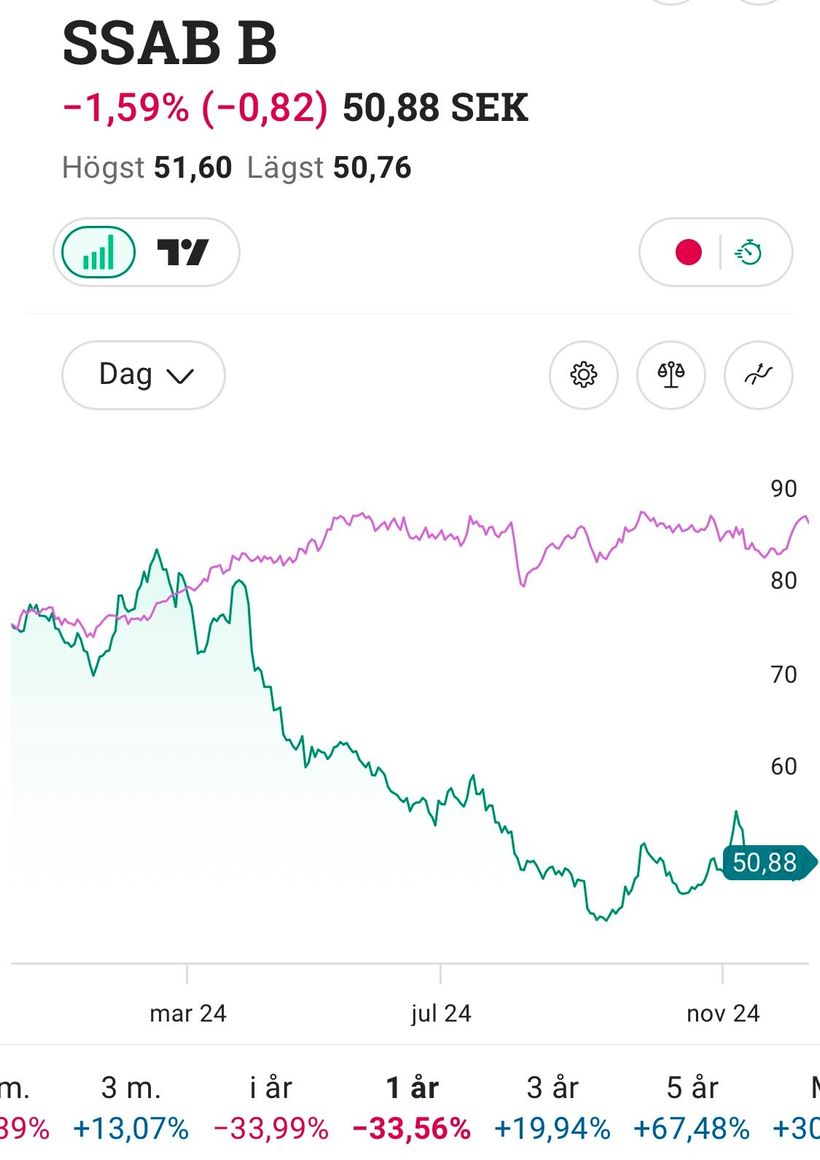Click the red record dot icon
The height and width of the screenshot is (1160, 820).
click(x=688, y=252)
